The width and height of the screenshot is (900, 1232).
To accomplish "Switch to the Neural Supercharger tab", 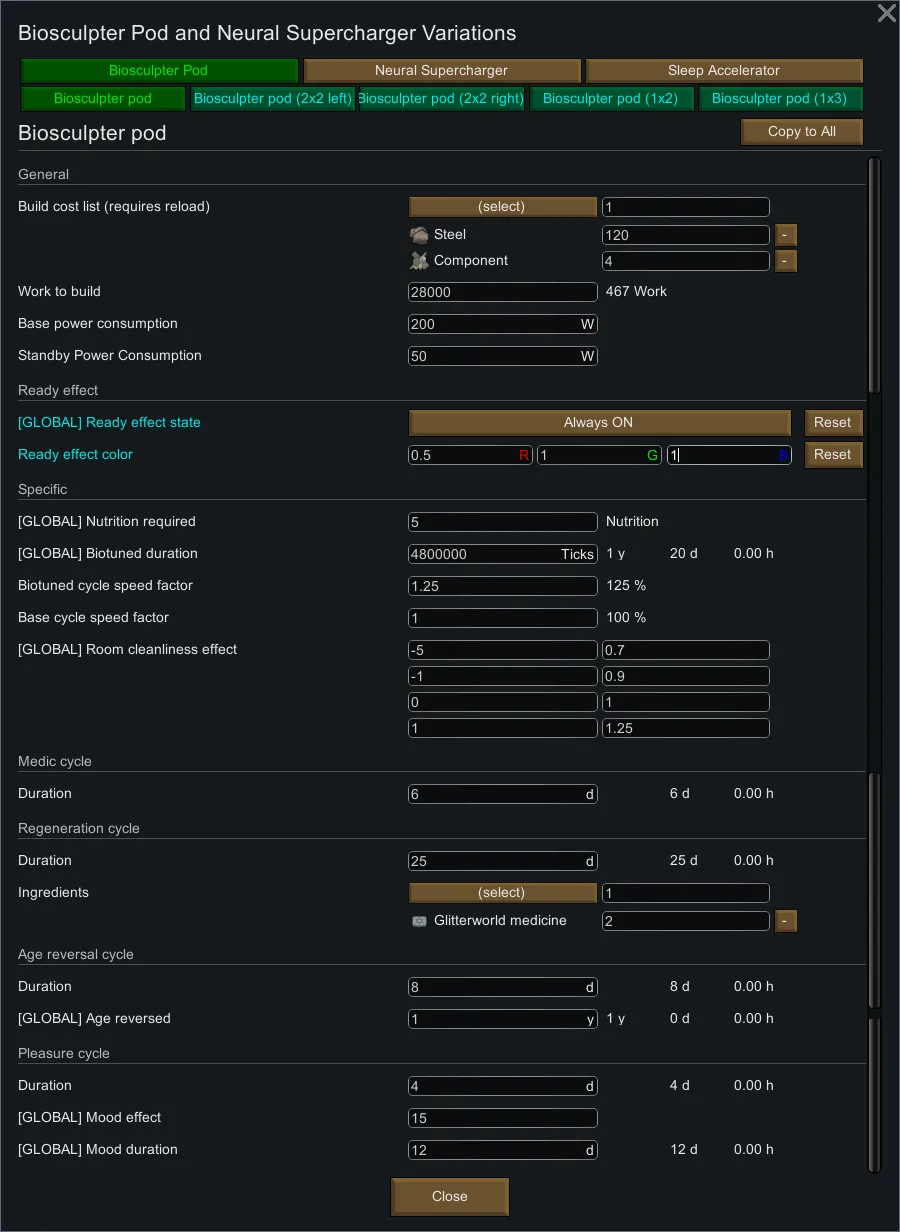I will pyautogui.click(x=442, y=71).
